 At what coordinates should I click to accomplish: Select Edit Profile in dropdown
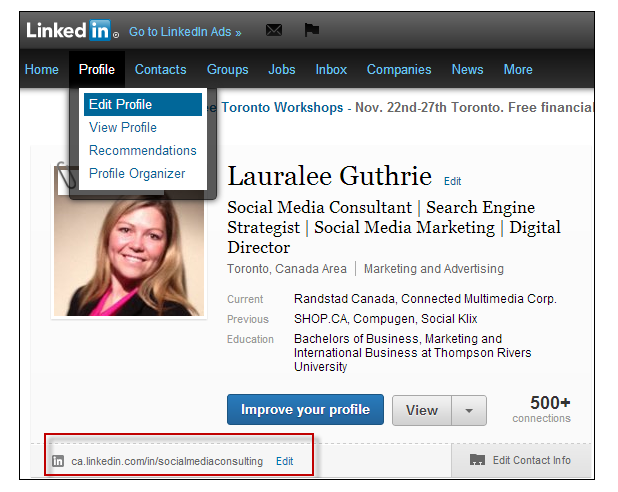pos(143,104)
